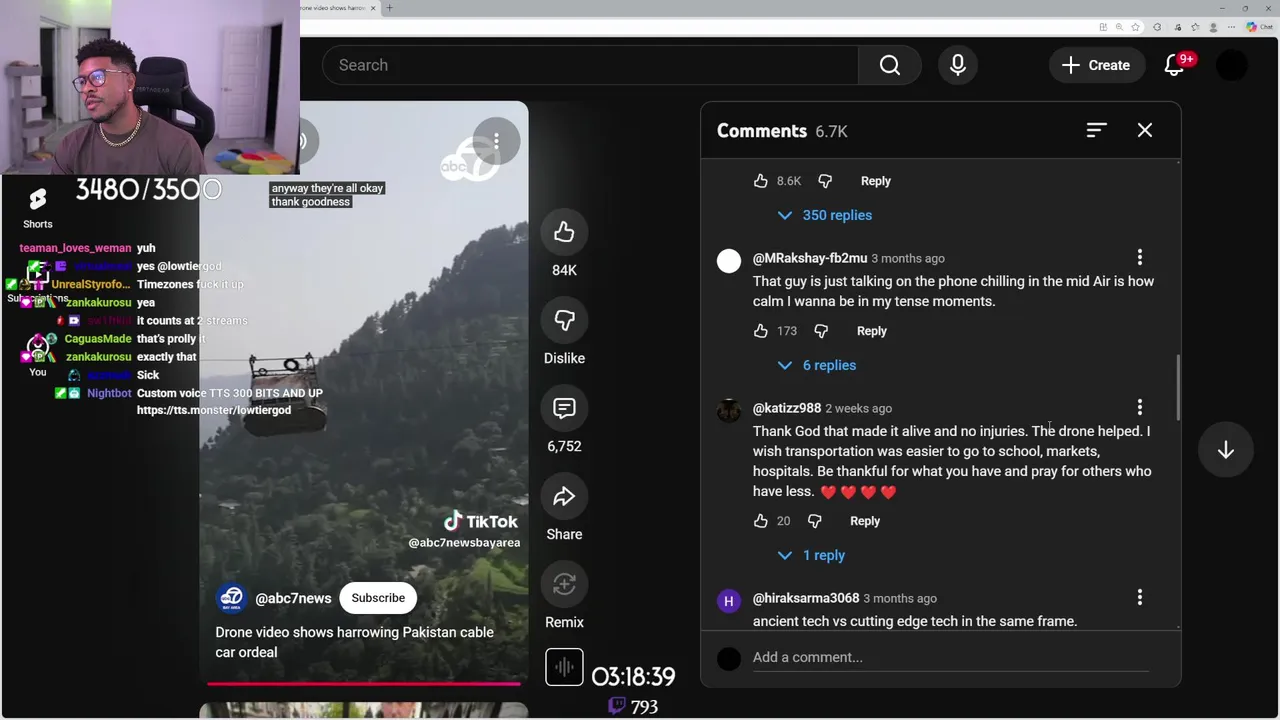Click katizz988's profile avatar
The width and height of the screenshot is (1280, 720).
coord(729,411)
